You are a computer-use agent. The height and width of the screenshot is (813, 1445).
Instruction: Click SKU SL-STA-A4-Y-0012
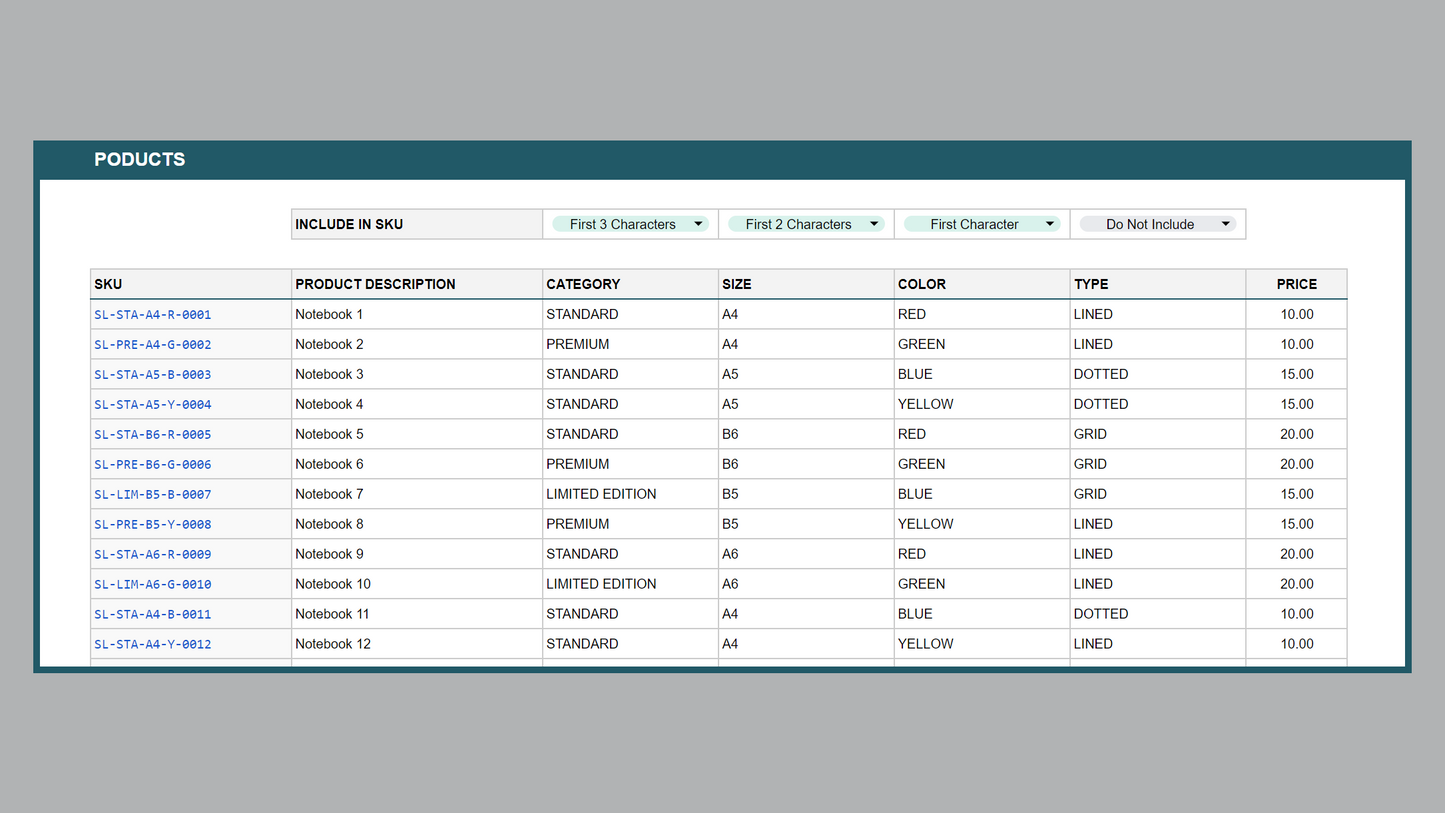(153, 645)
